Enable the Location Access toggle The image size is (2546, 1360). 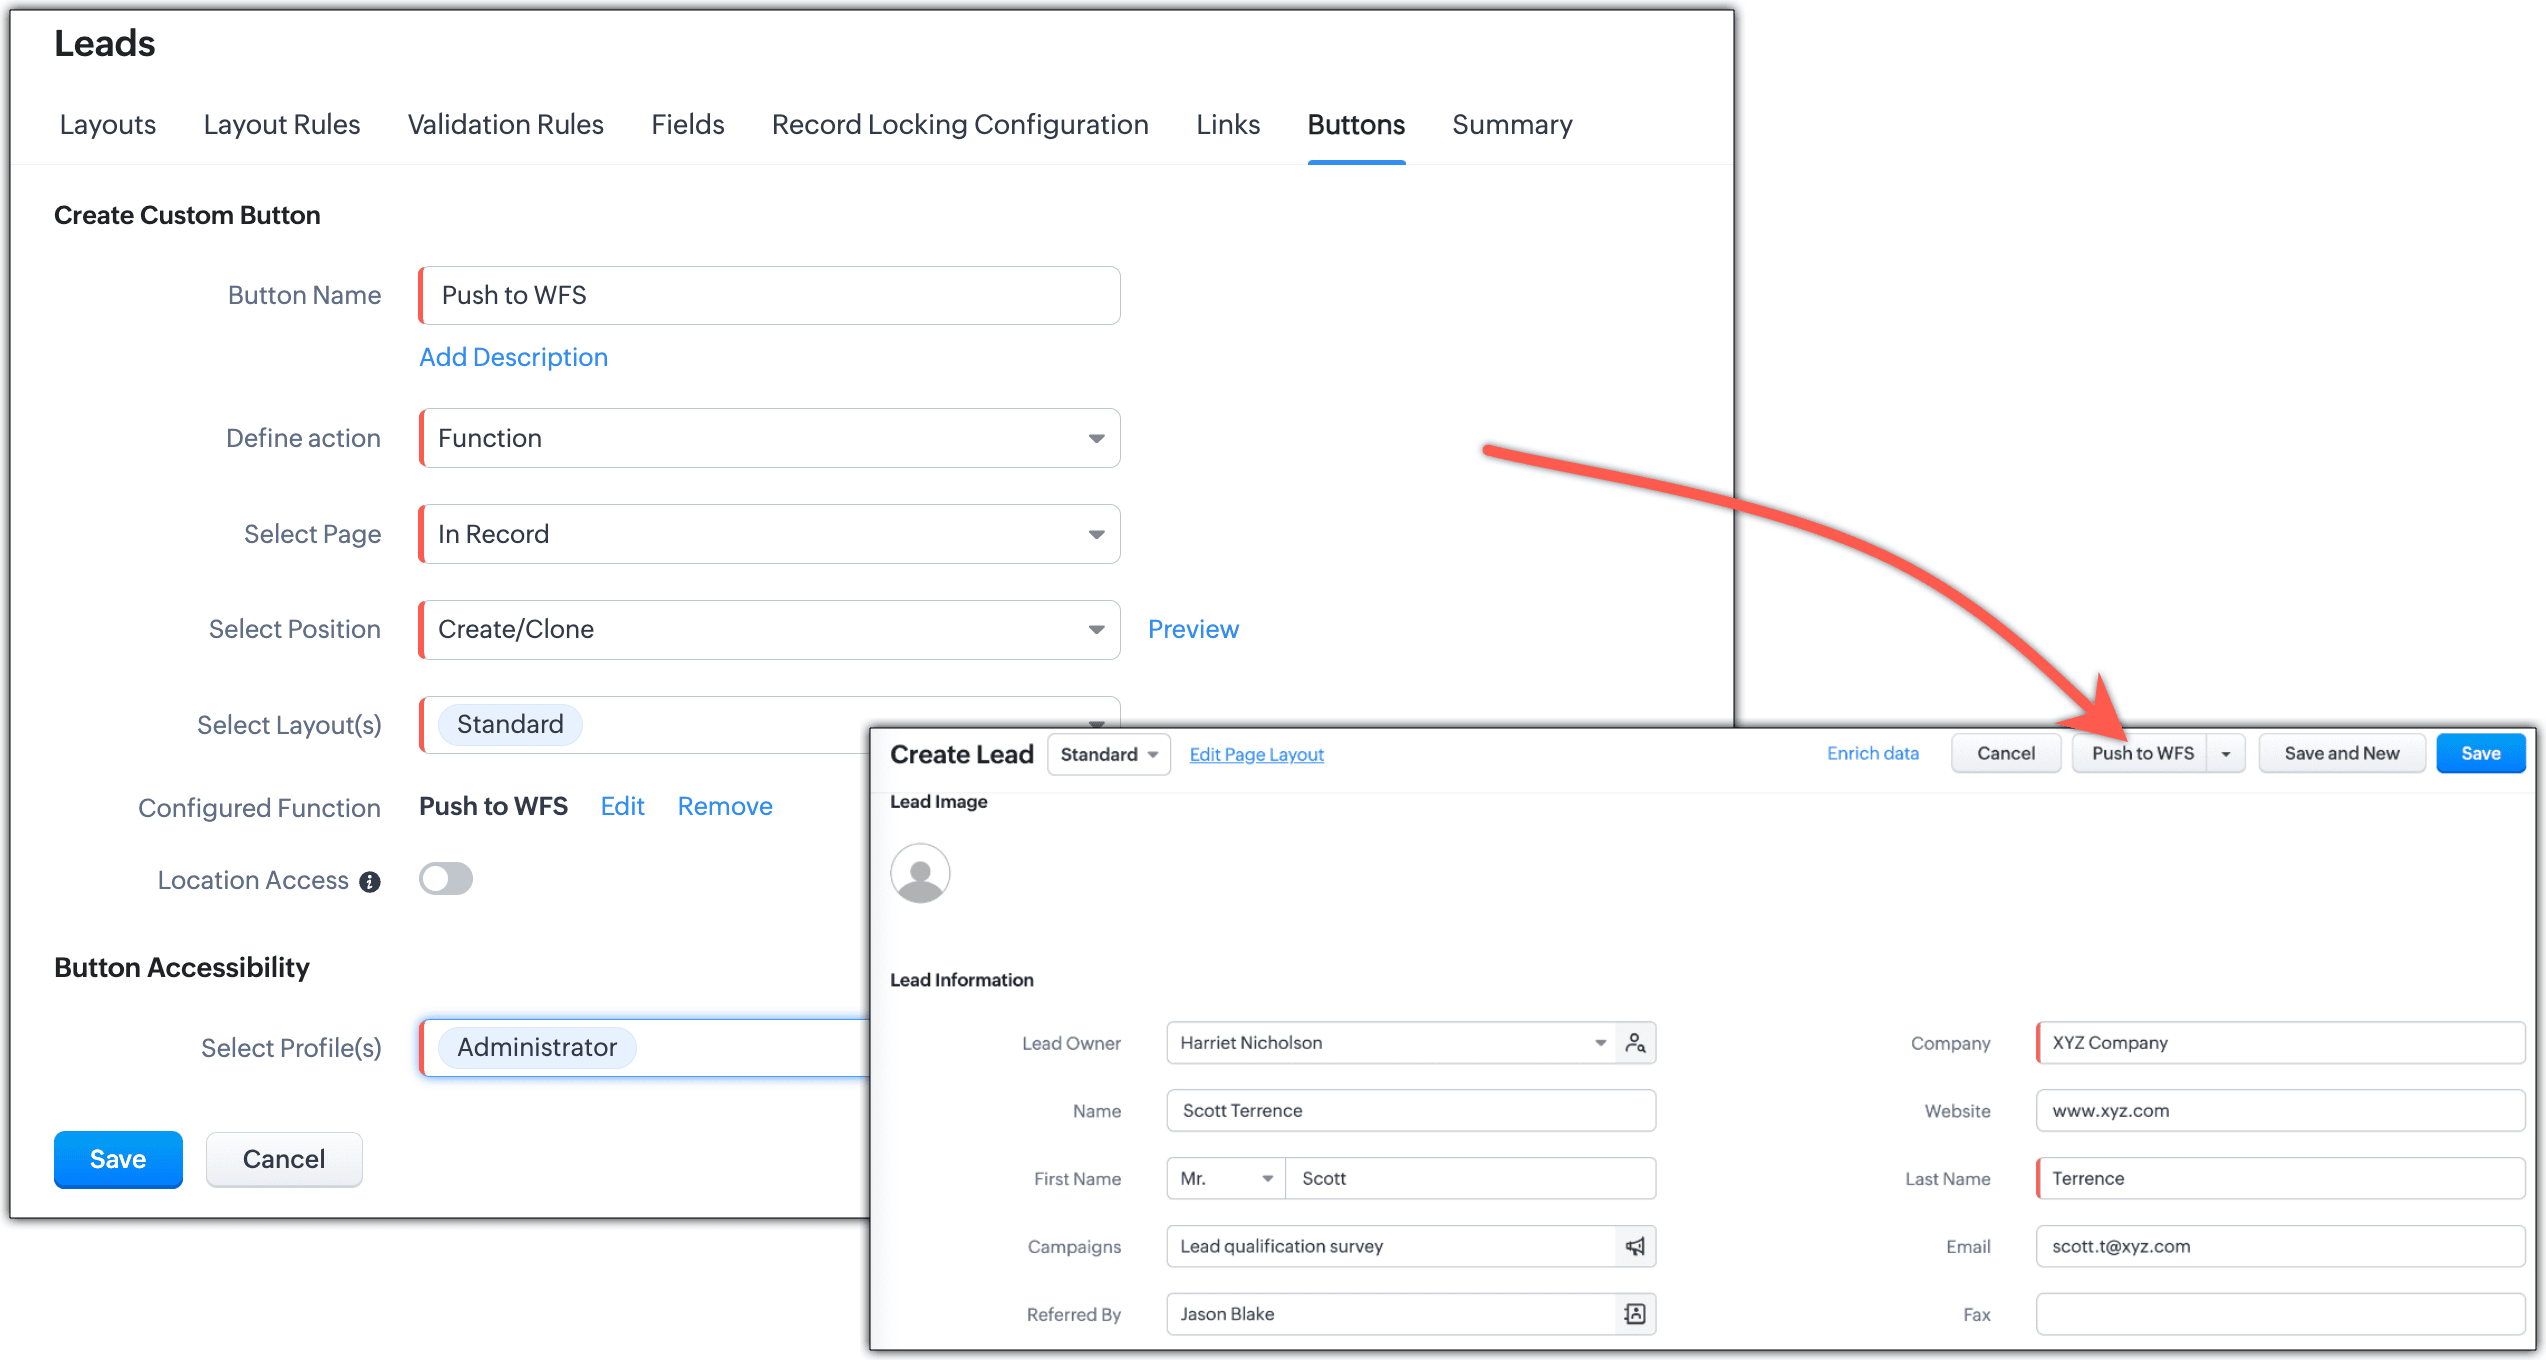pos(446,879)
